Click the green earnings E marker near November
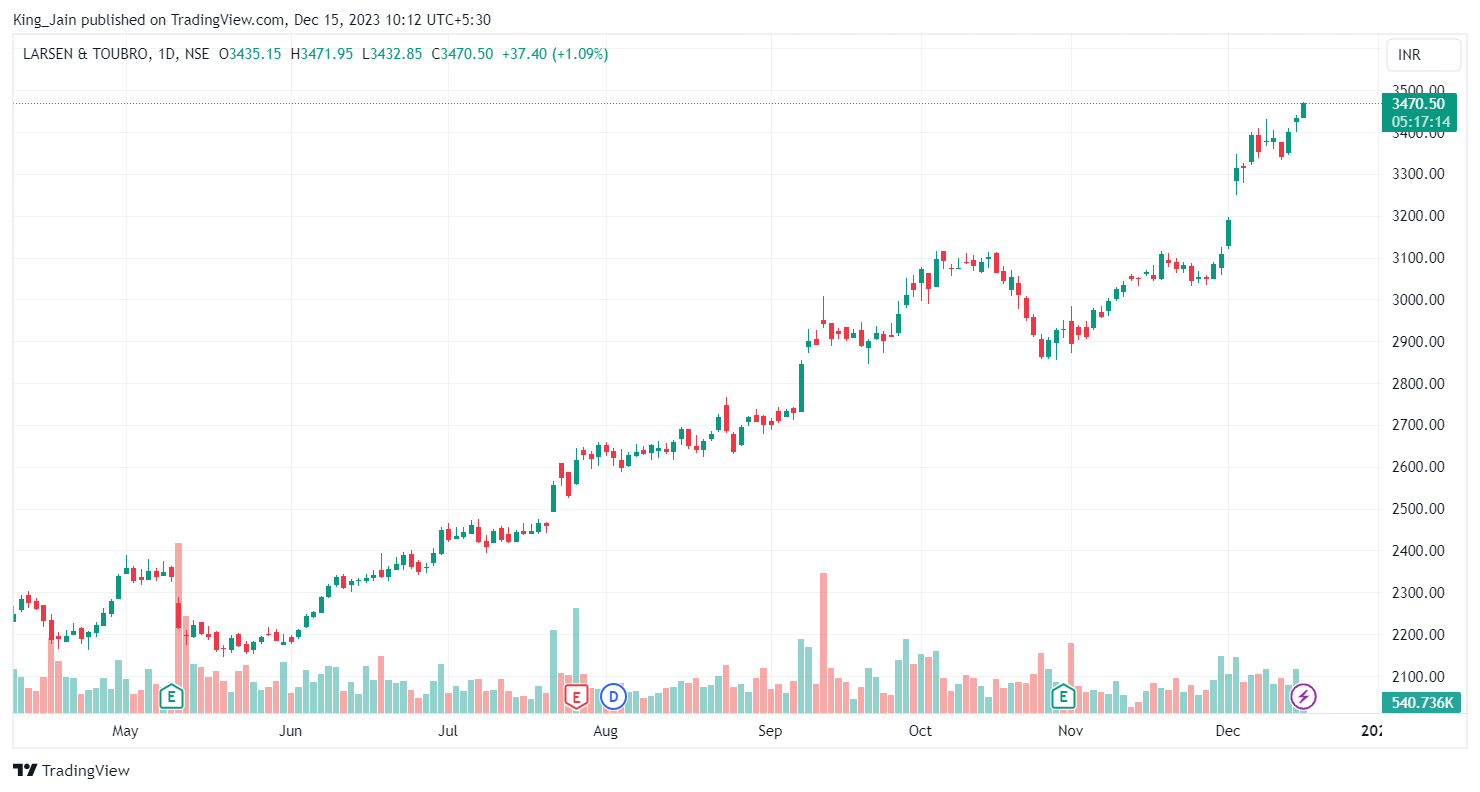This screenshot has height=792, width=1480. [1062, 696]
